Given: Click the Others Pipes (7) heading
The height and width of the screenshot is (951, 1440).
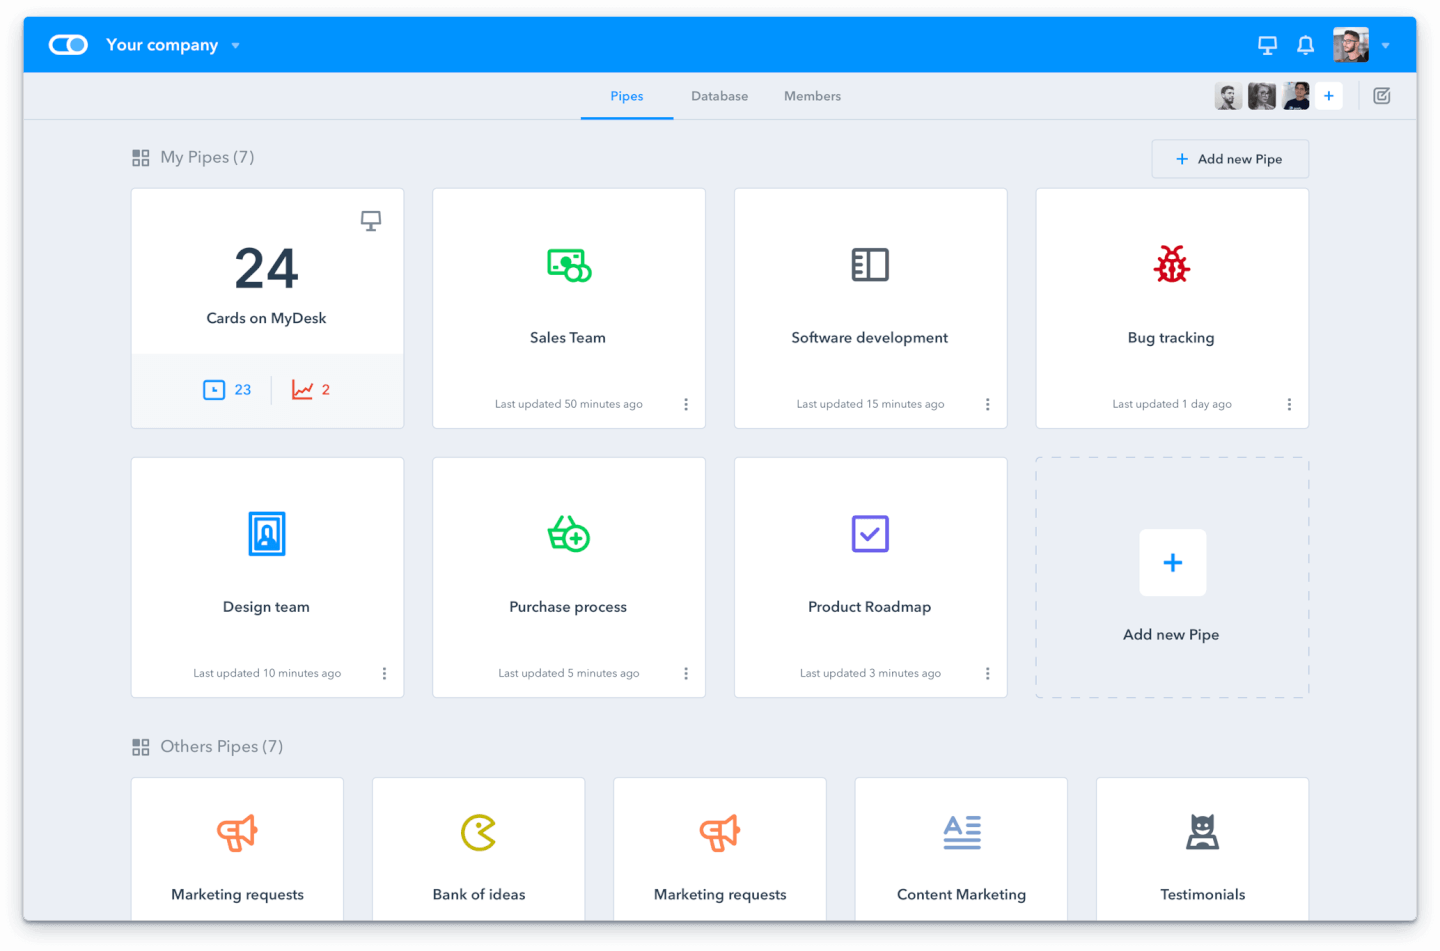Looking at the screenshot, I should [222, 747].
